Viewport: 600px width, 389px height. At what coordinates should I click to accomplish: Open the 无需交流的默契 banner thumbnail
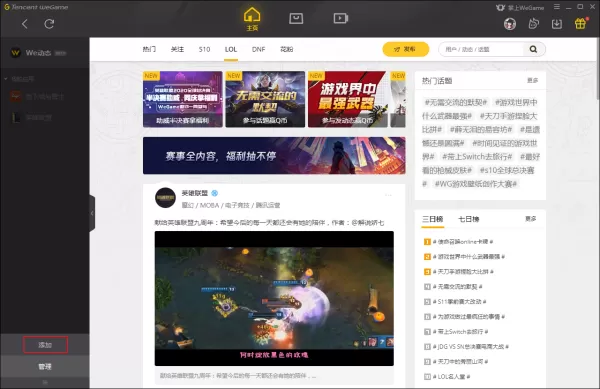[x=265, y=99]
